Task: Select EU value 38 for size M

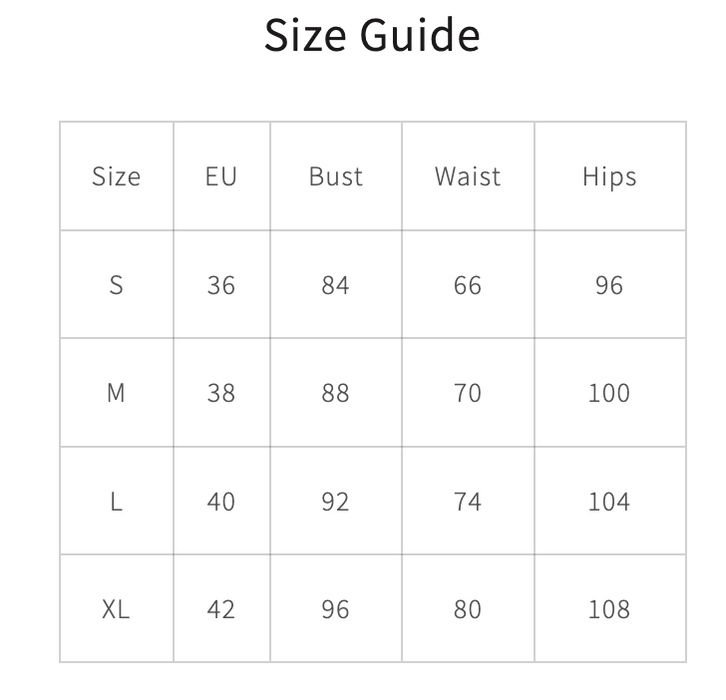Action: (x=221, y=393)
